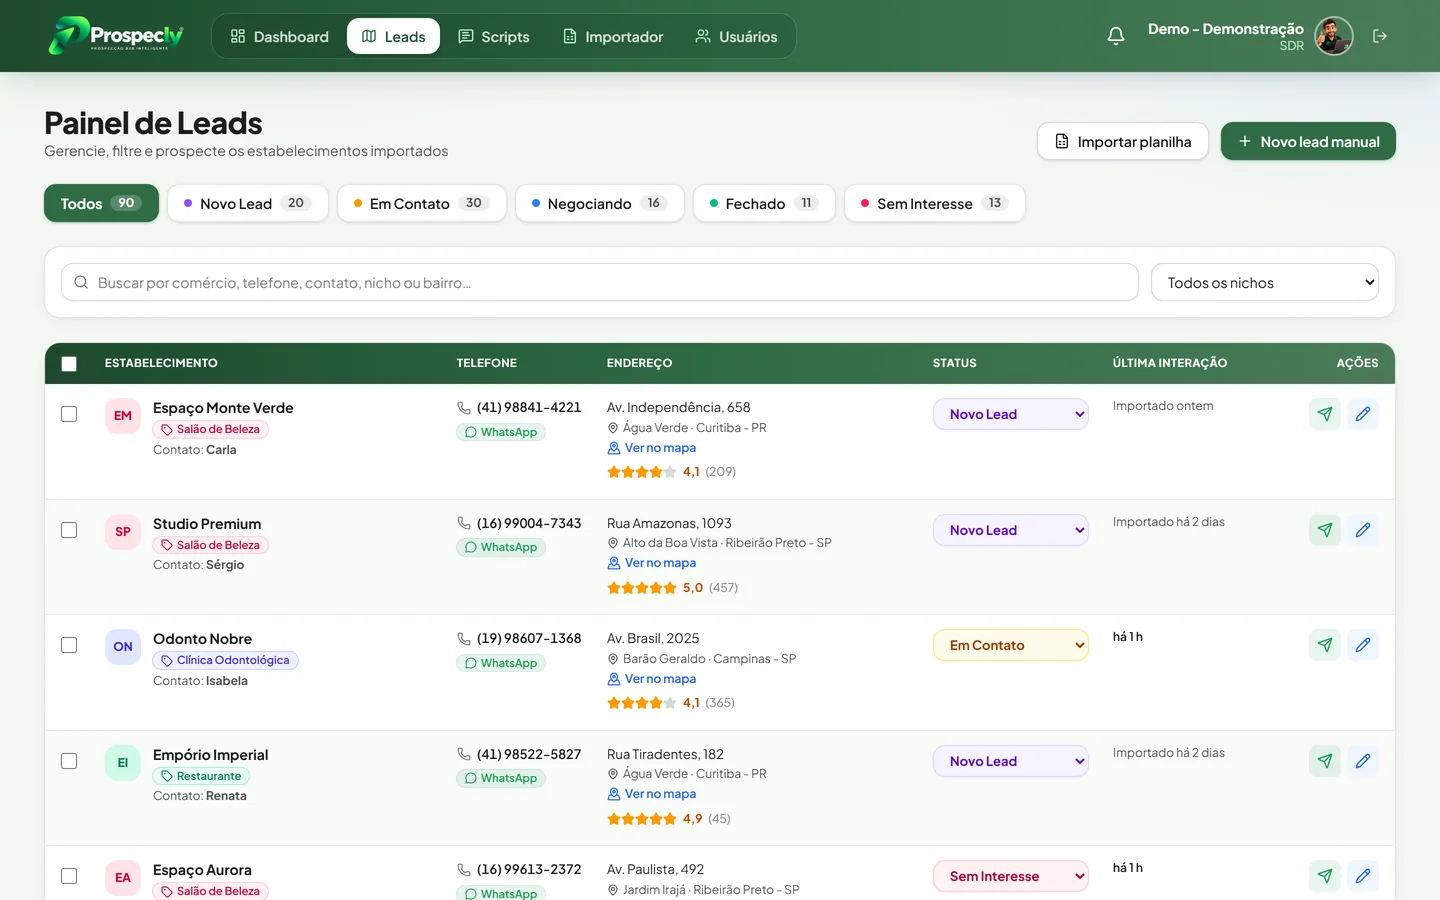The height and width of the screenshot is (900, 1440).
Task: Change status of Studio Premium
Action: pyautogui.click(x=1011, y=530)
